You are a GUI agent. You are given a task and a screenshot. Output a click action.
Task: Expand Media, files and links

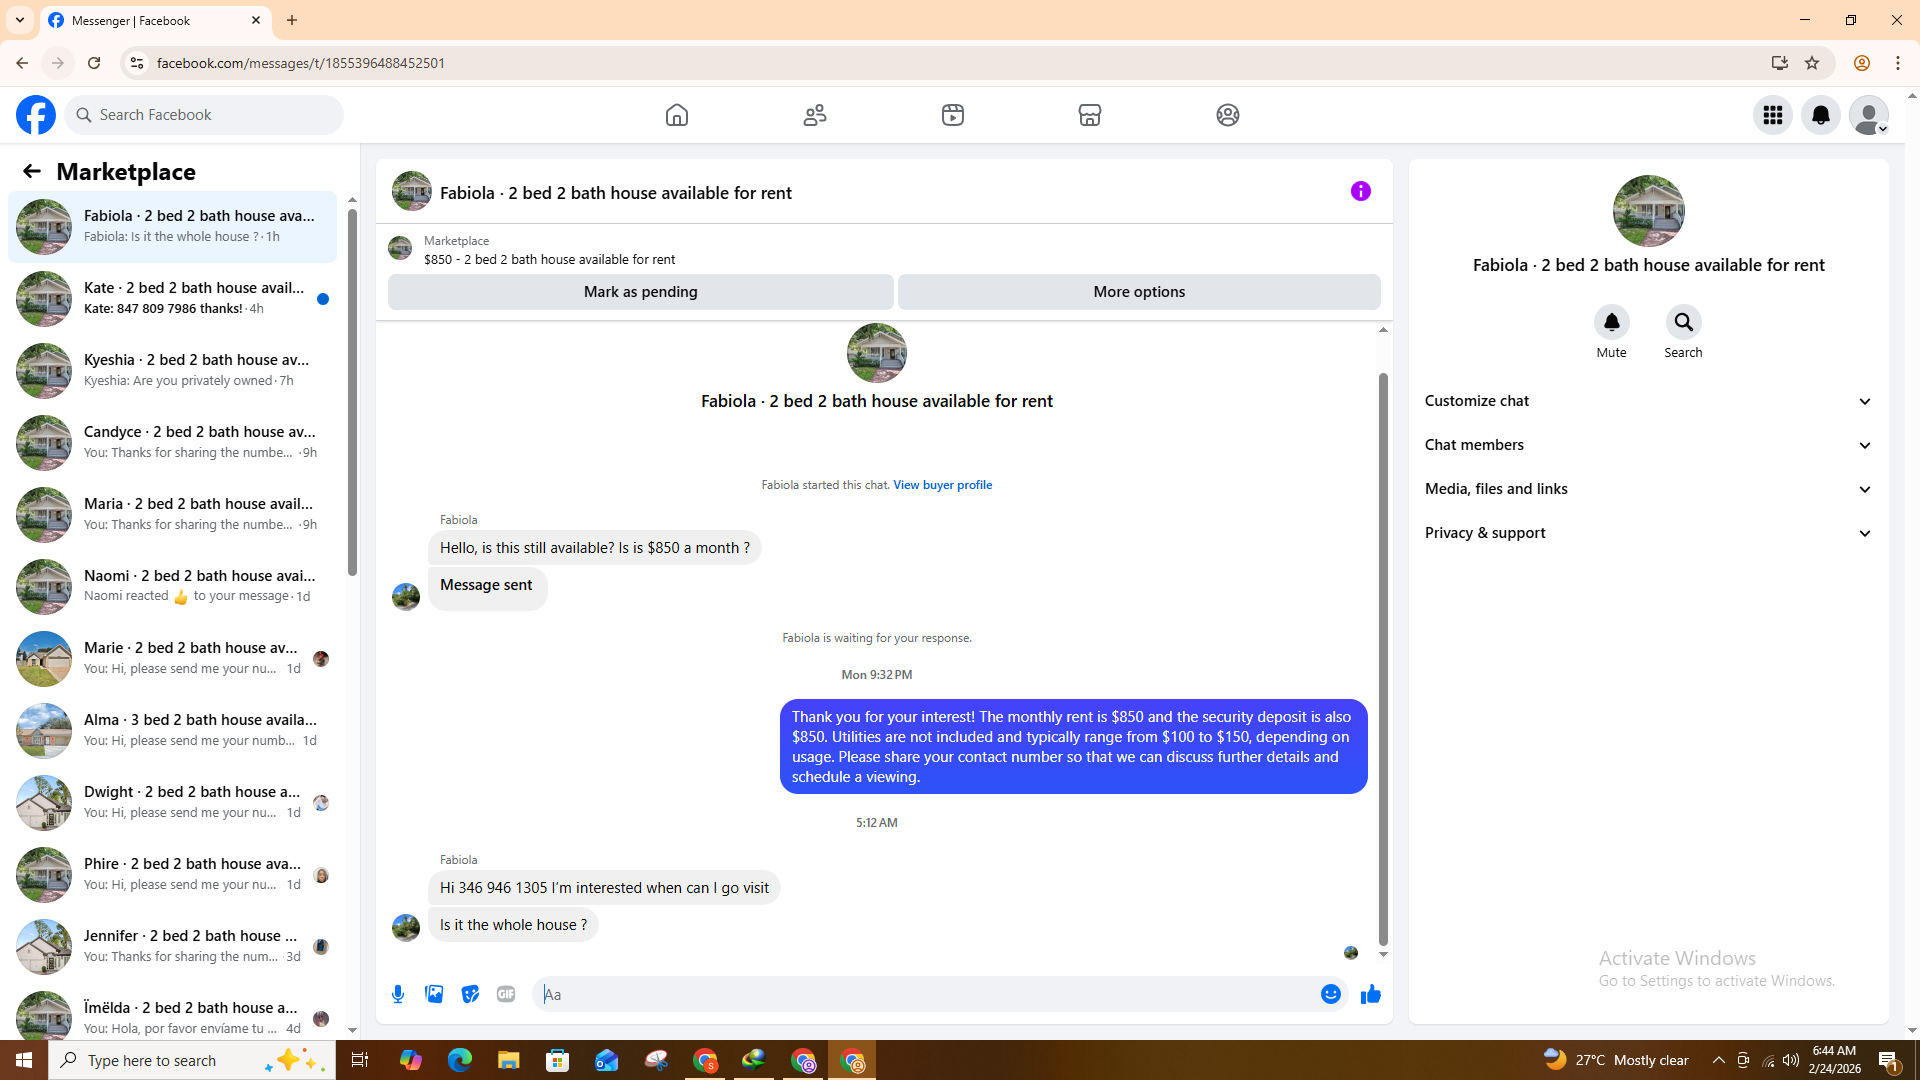click(x=1648, y=489)
